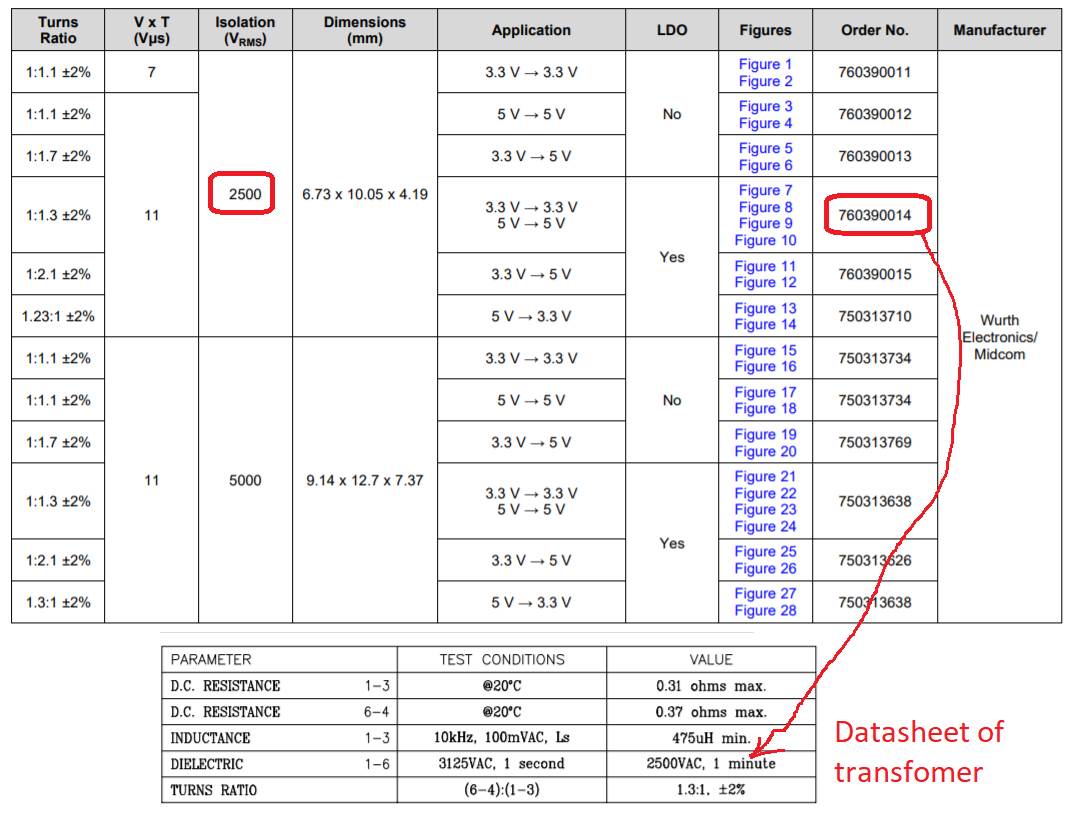1069x824 pixels.
Task: Select order number 750313710
Action: (x=875, y=317)
